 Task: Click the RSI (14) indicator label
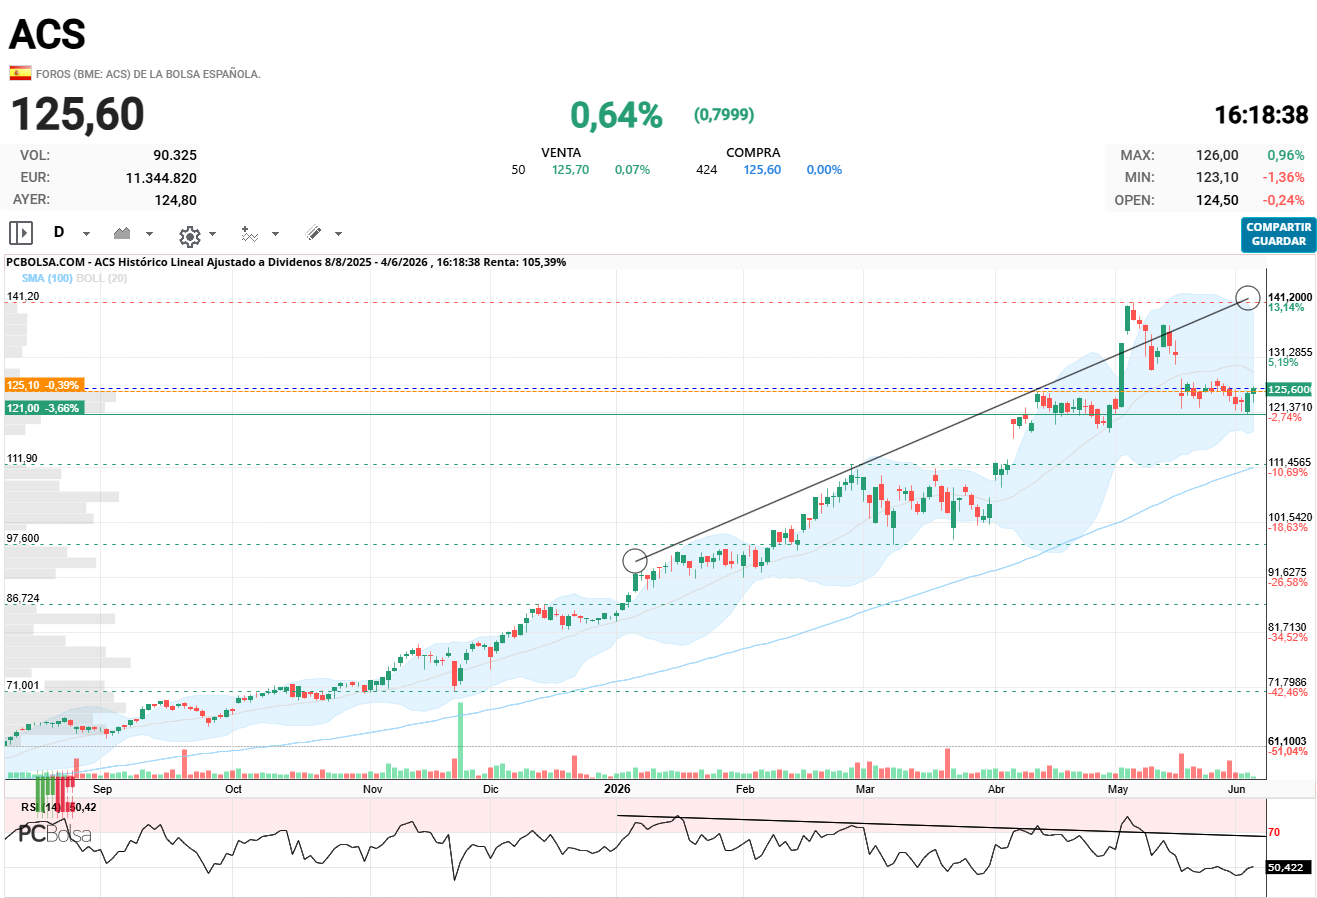41,807
